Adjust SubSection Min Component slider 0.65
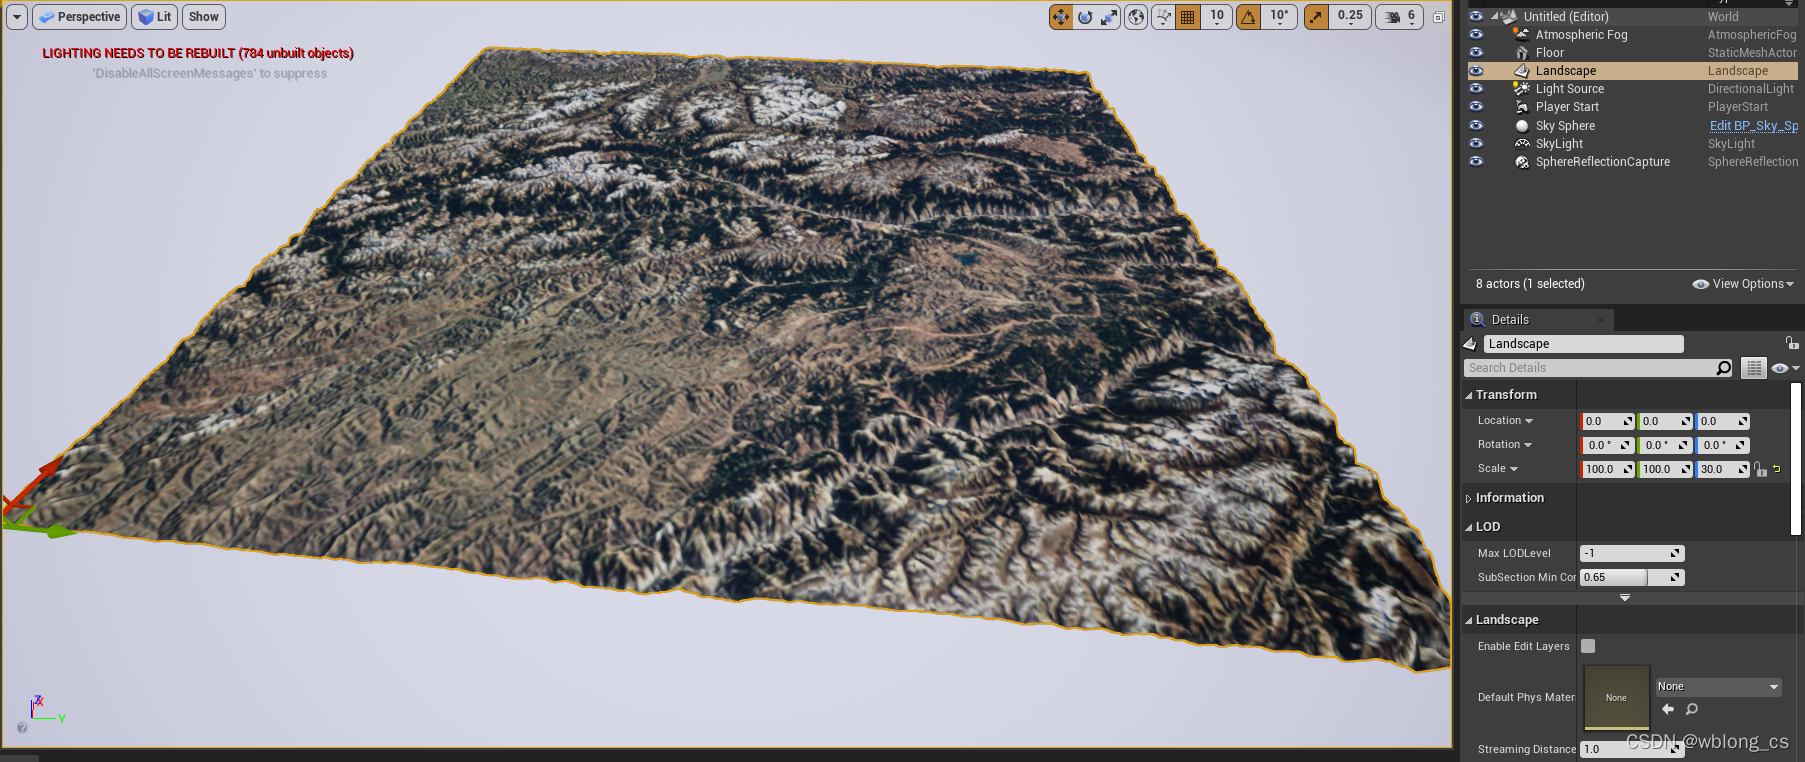The height and width of the screenshot is (762, 1805). pyautogui.click(x=1632, y=577)
